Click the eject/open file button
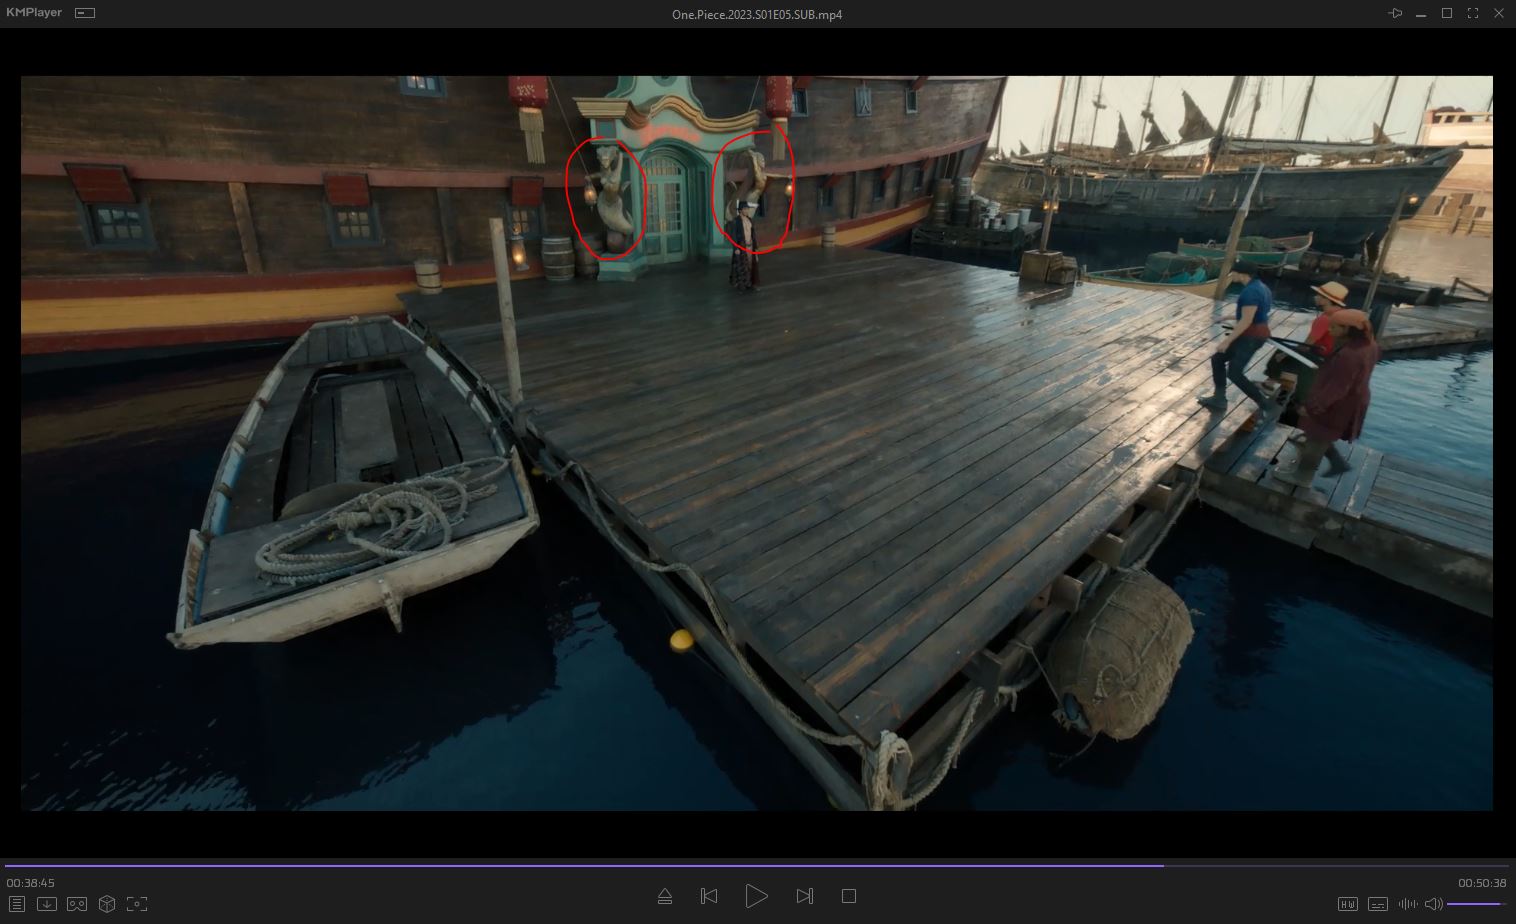The height and width of the screenshot is (924, 1516). [665, 896]
